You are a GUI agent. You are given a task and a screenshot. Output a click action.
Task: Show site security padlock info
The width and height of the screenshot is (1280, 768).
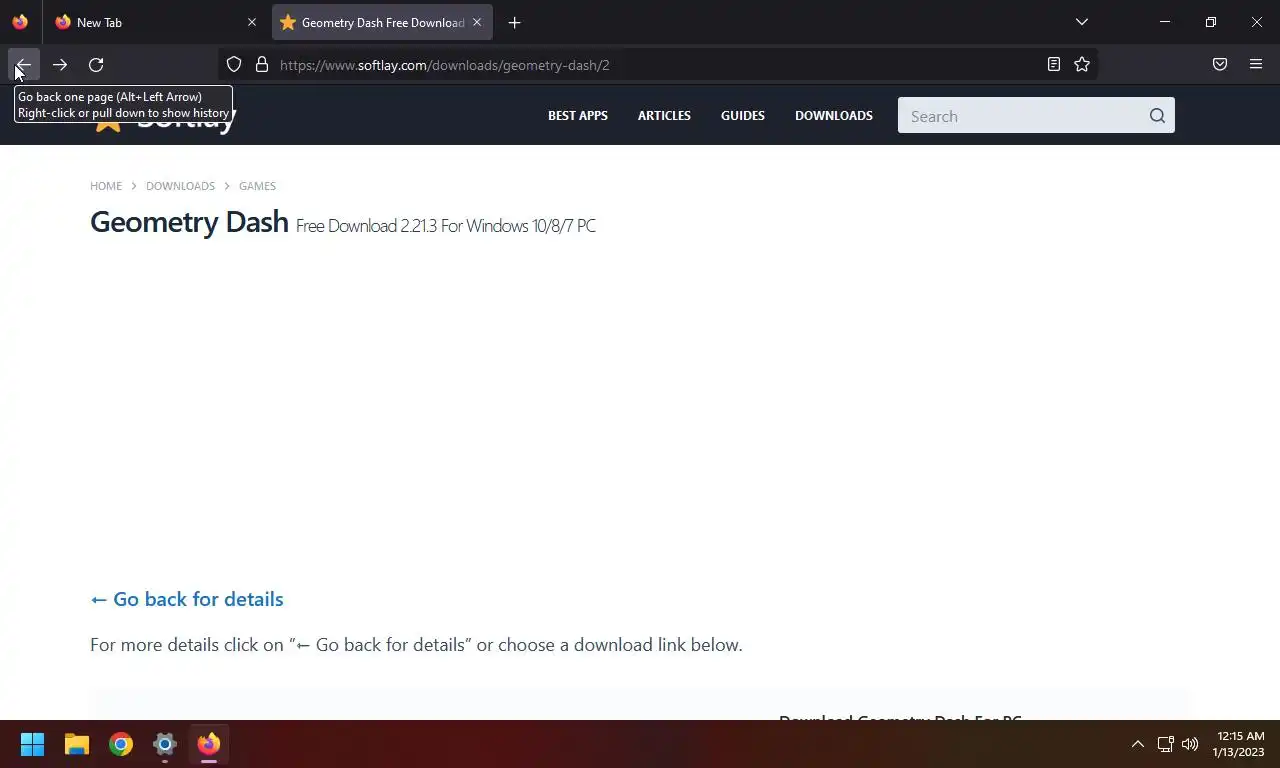(x=262, y=65)
